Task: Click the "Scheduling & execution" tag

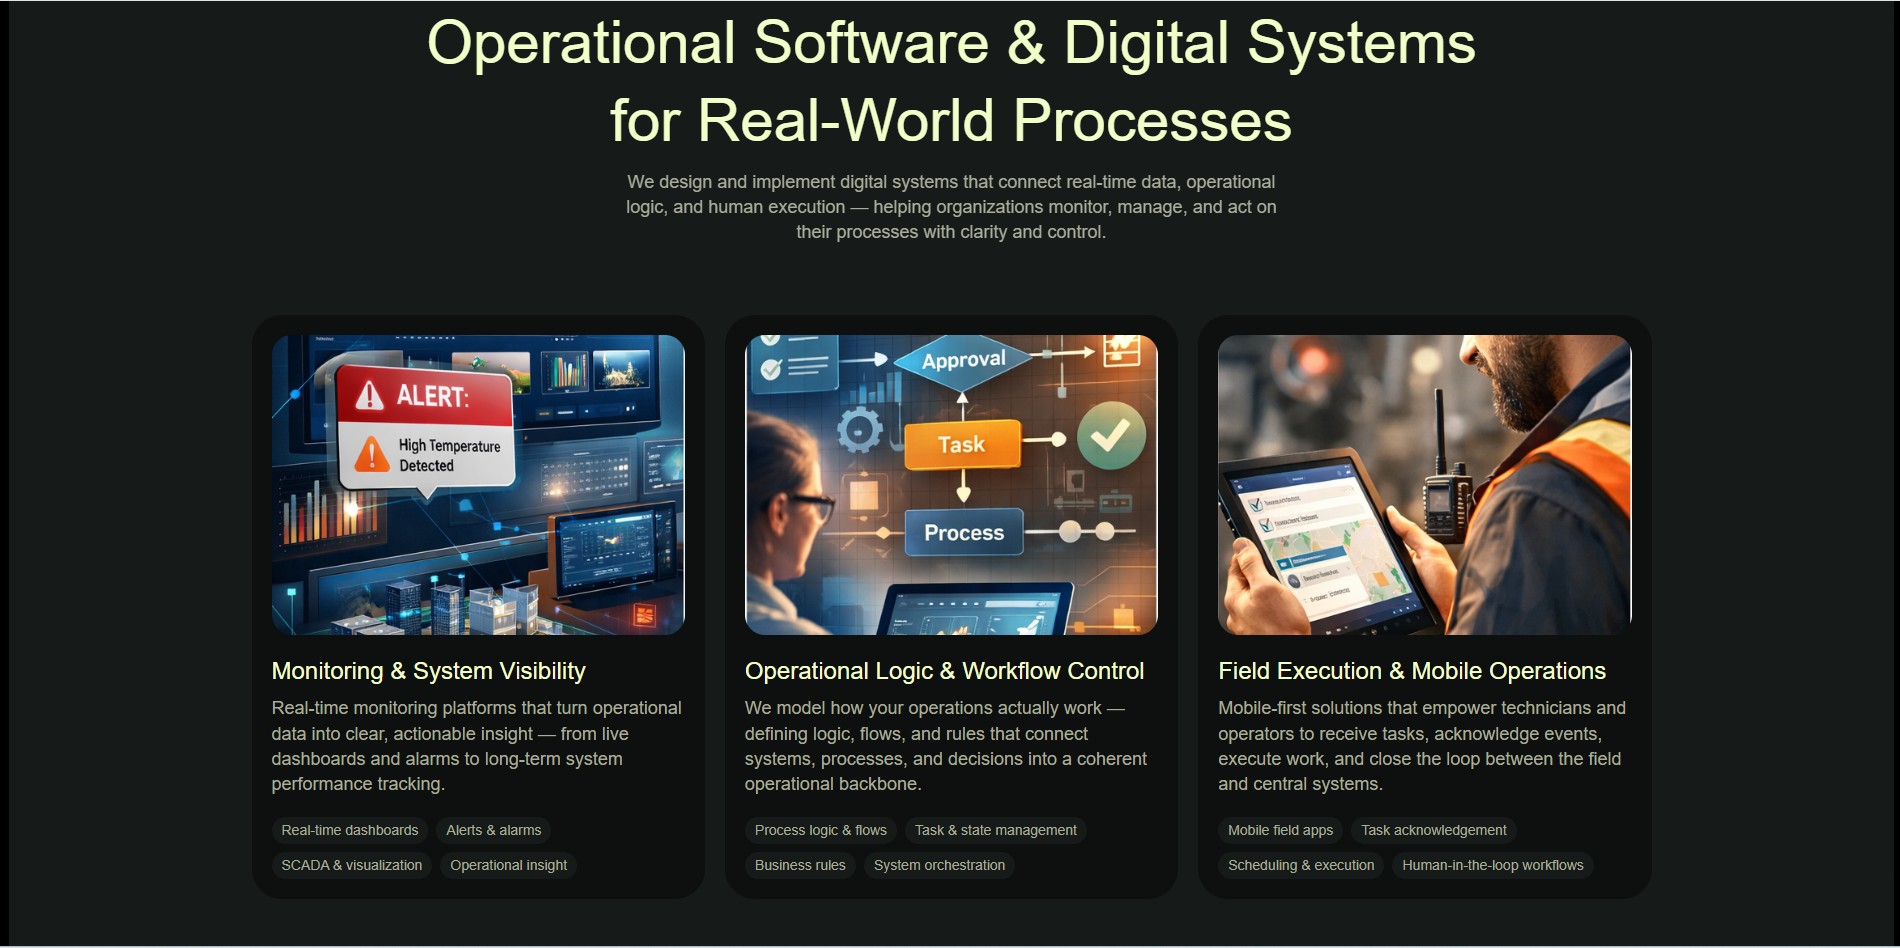Action: pyautogui.click(x=1301, y=865)
